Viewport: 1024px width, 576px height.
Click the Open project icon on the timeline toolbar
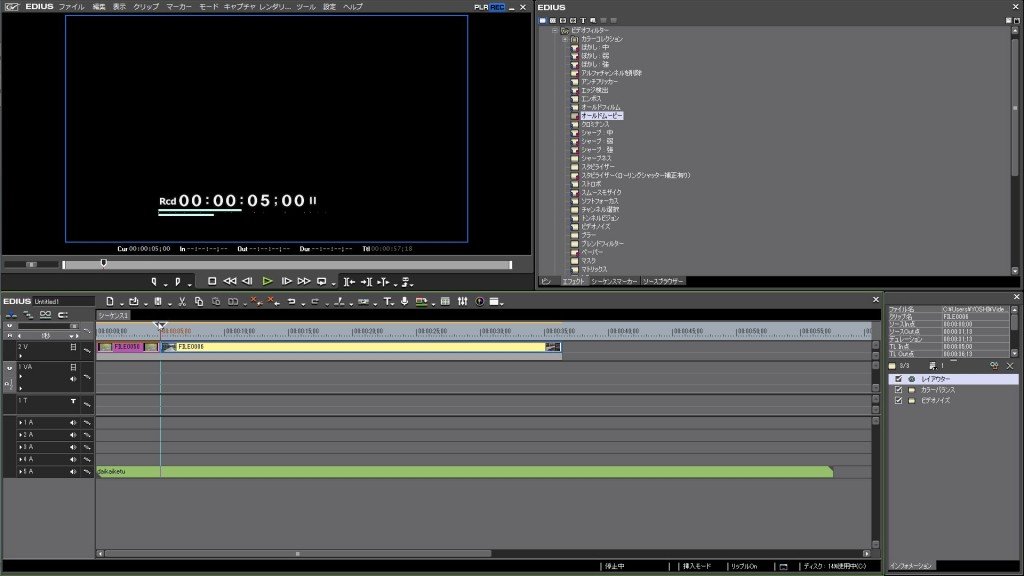(x=134, y=301)
